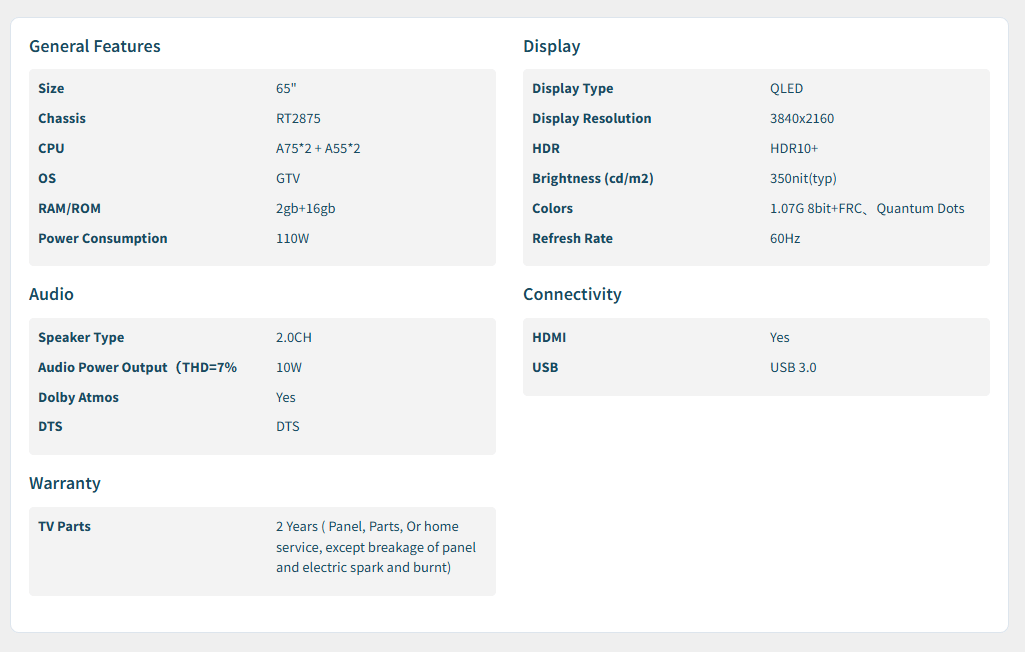Select the 2.0CH speaker type value
The height and width of the screenshot is (652, 1025).
click(x=294, y=337)
